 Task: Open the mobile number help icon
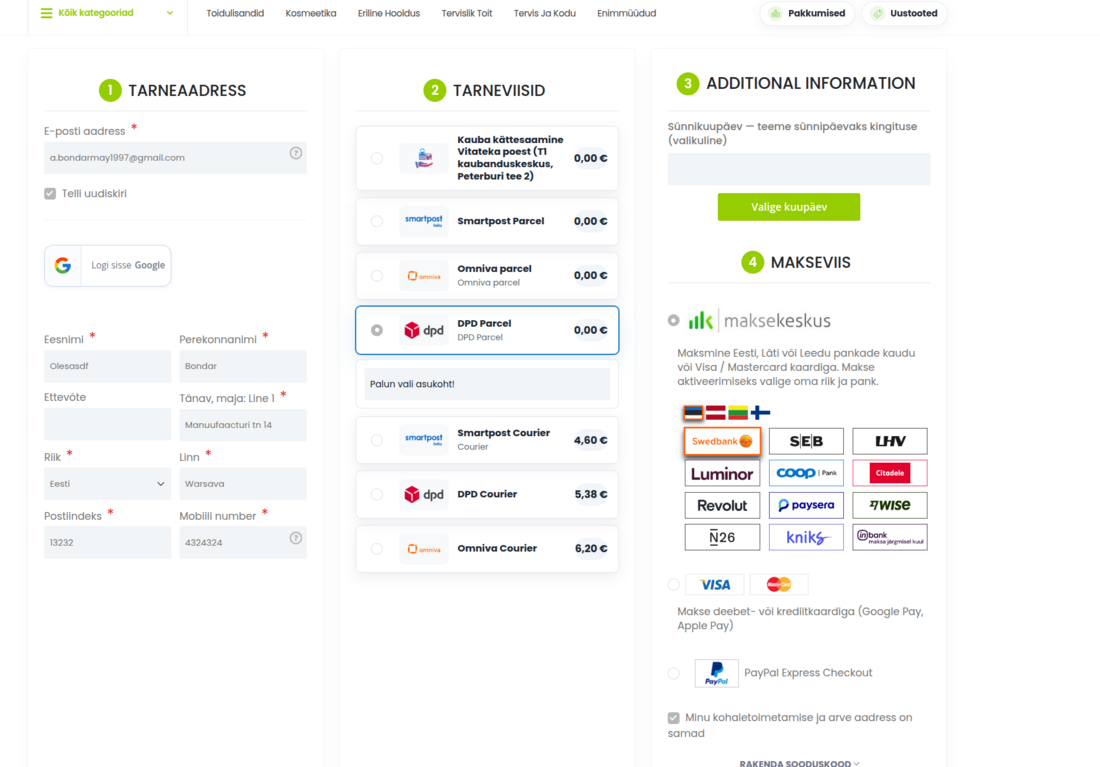[296, 538]
